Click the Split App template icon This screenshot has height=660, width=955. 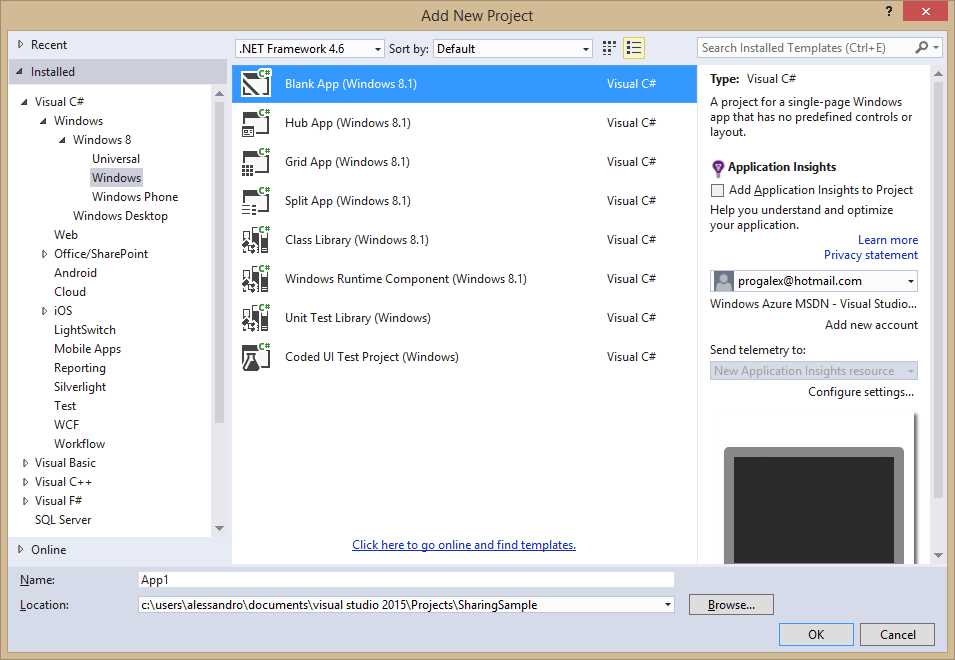tap(256, 200)
